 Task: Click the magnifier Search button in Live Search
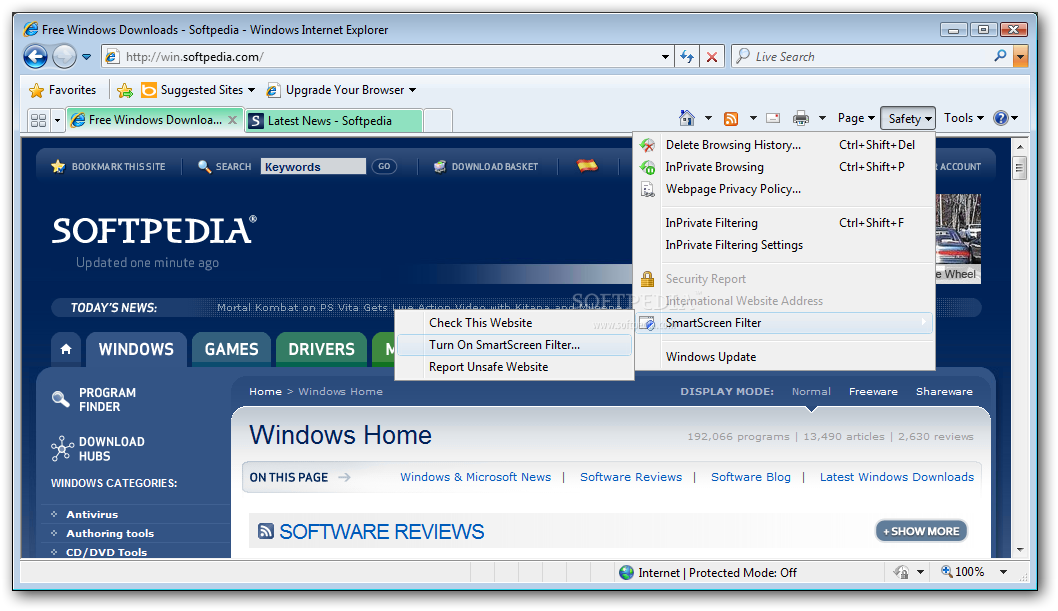1000,56
